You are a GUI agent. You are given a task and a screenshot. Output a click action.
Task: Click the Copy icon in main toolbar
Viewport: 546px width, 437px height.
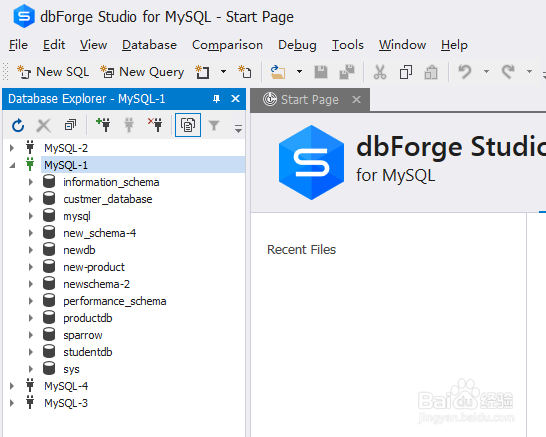406,72
